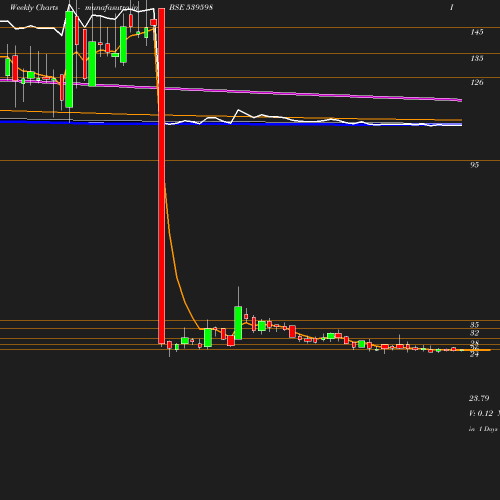500x500 pixels.
Task: Click the 'in 1 Days' label
Action: [483, 429]
